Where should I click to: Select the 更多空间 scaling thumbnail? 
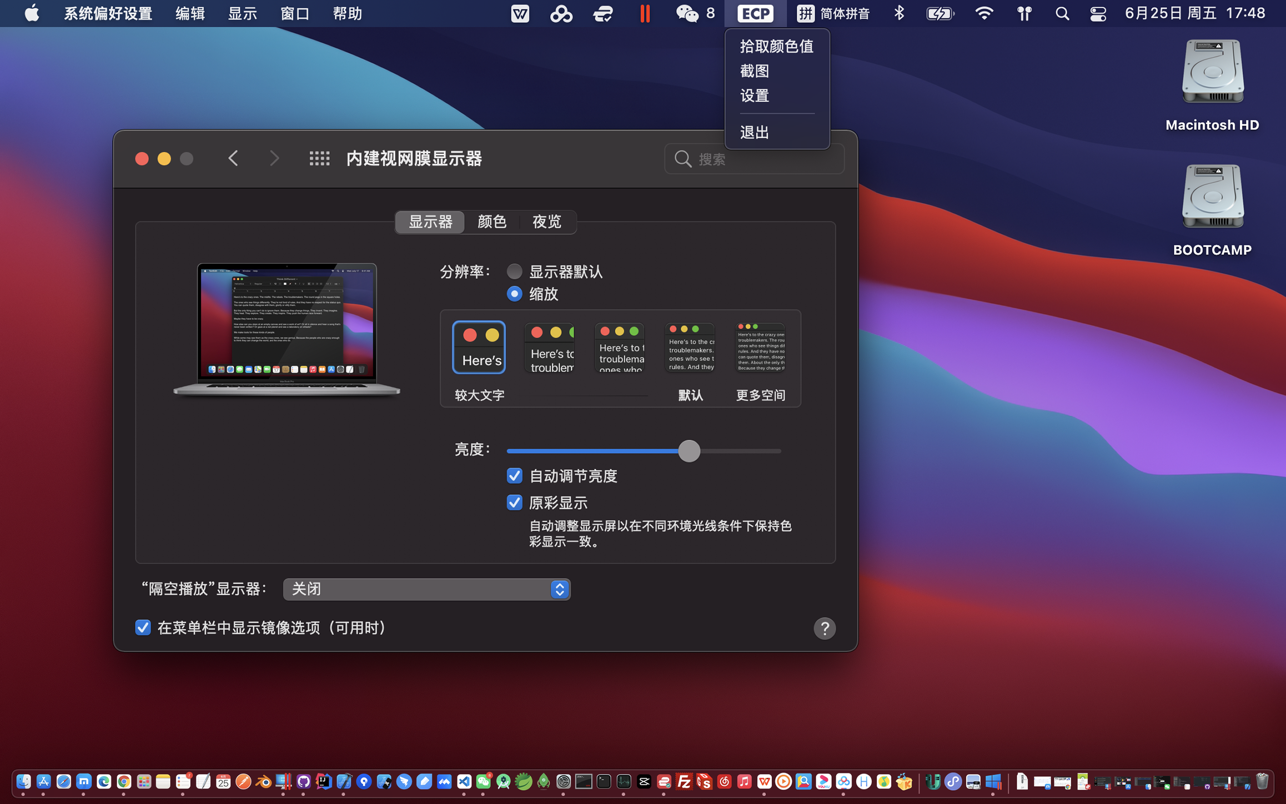760,348
